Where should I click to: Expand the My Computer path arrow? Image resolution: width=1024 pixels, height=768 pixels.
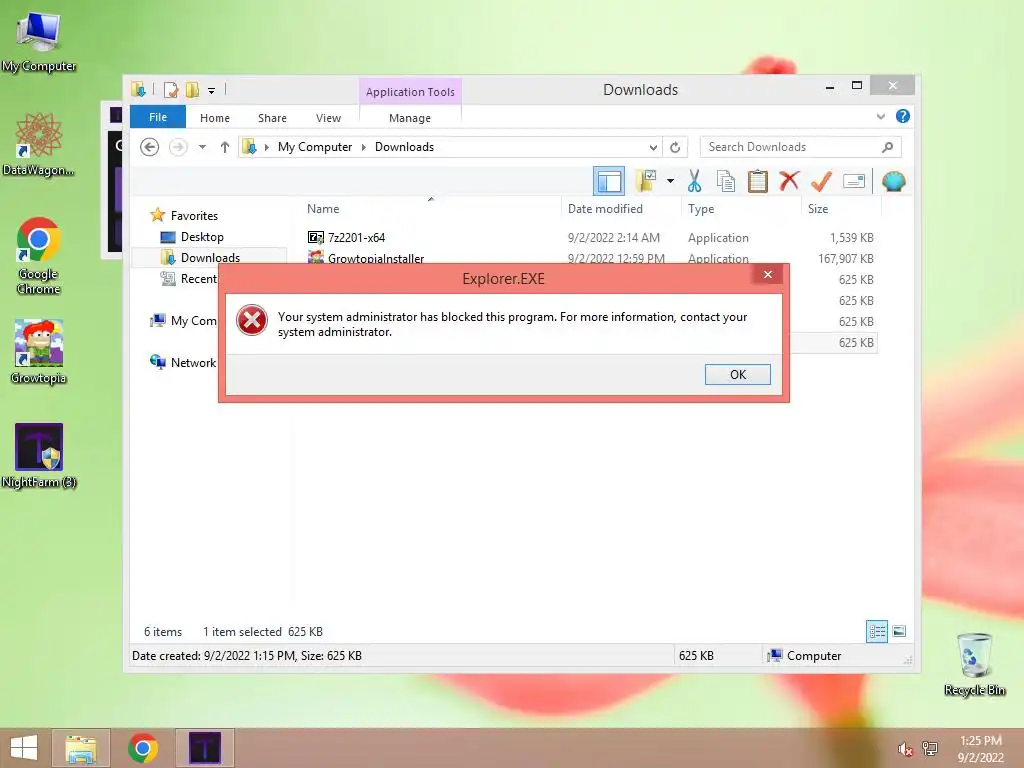[364, 147]
